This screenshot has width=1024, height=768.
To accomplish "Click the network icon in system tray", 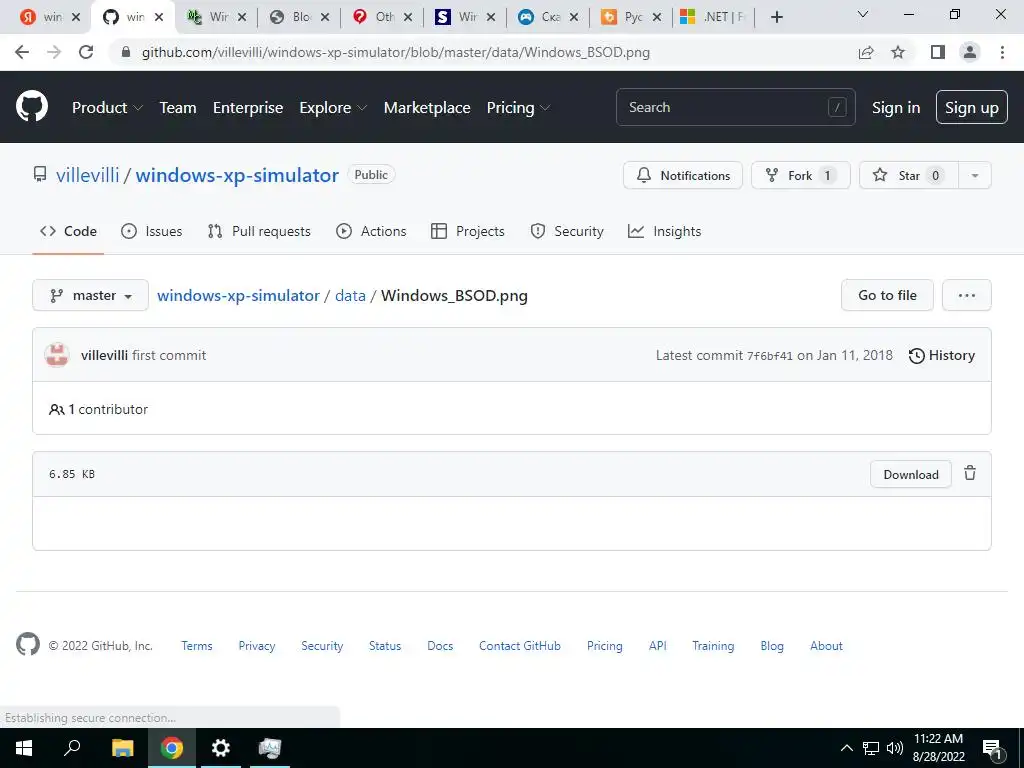I will click(871, 748).
